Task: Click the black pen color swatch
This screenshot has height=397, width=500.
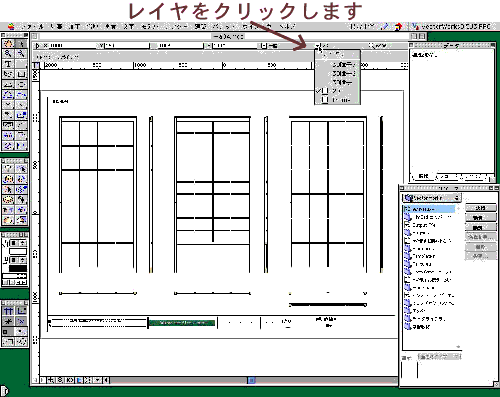Action: (18, 268)
